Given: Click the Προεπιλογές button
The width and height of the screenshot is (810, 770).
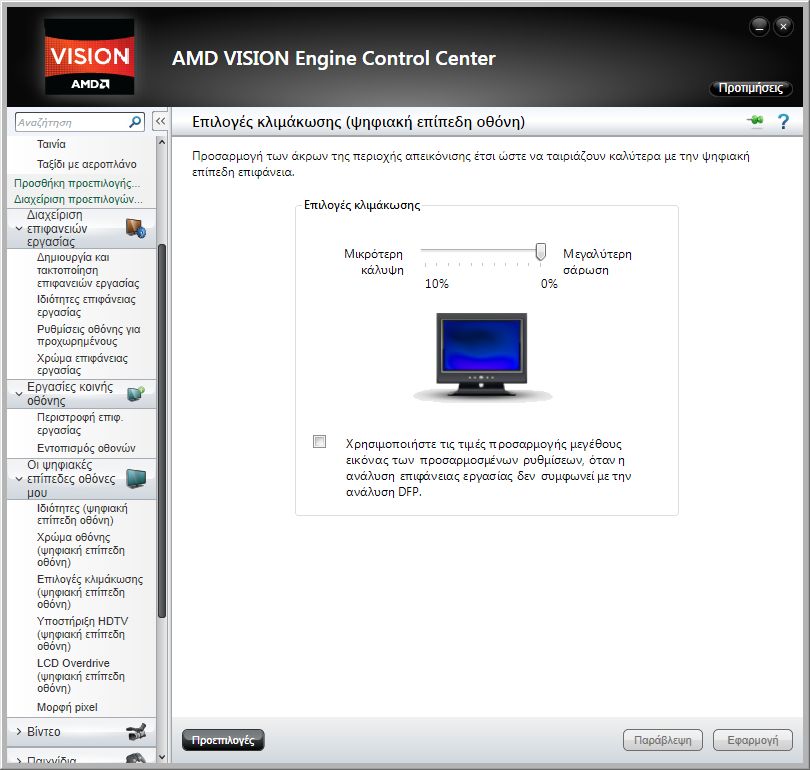Looking at the screenshot, I should [x=223, y=740].
